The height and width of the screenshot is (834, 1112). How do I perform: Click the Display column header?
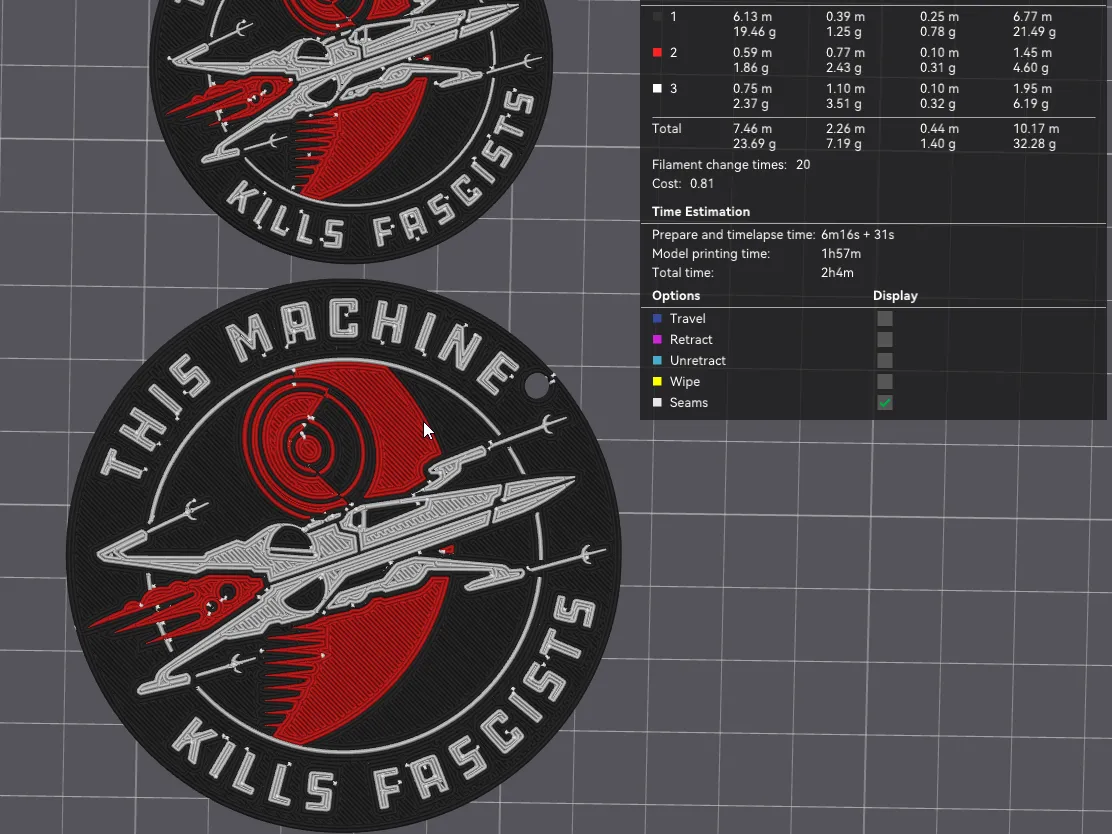click(895, 296)
